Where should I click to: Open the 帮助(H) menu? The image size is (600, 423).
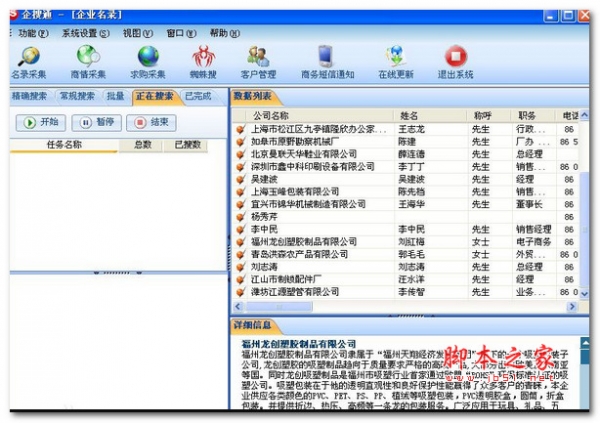pos(225,33)
